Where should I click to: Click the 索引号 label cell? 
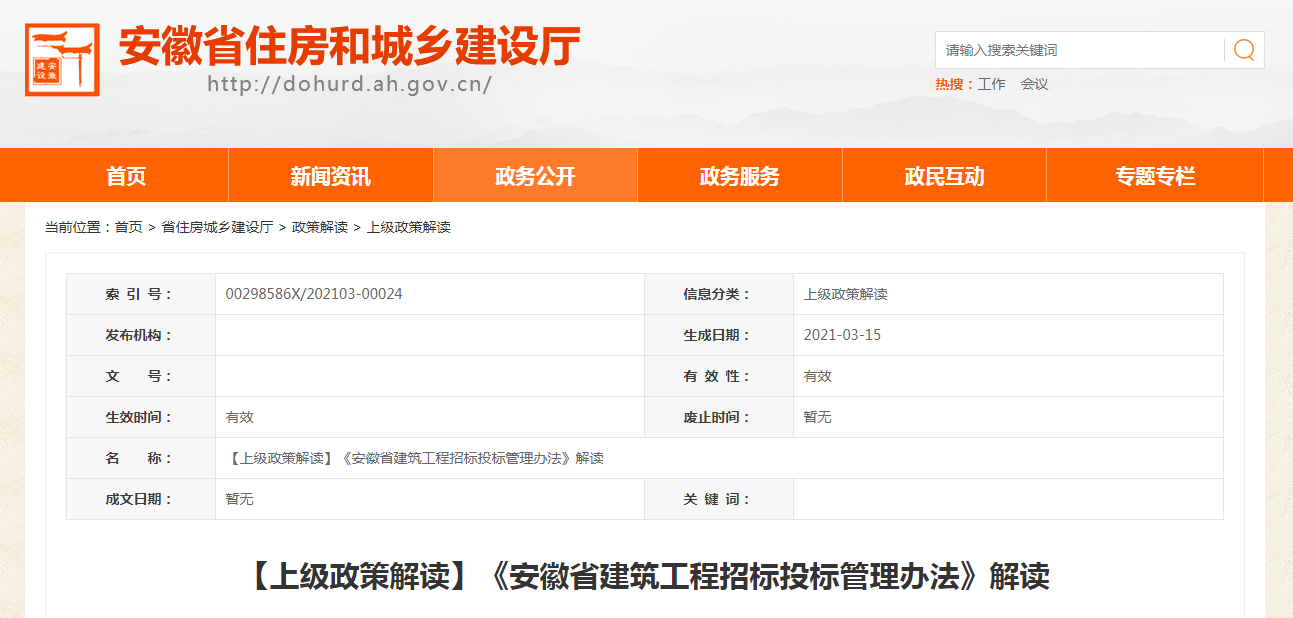tap(141, 294)
